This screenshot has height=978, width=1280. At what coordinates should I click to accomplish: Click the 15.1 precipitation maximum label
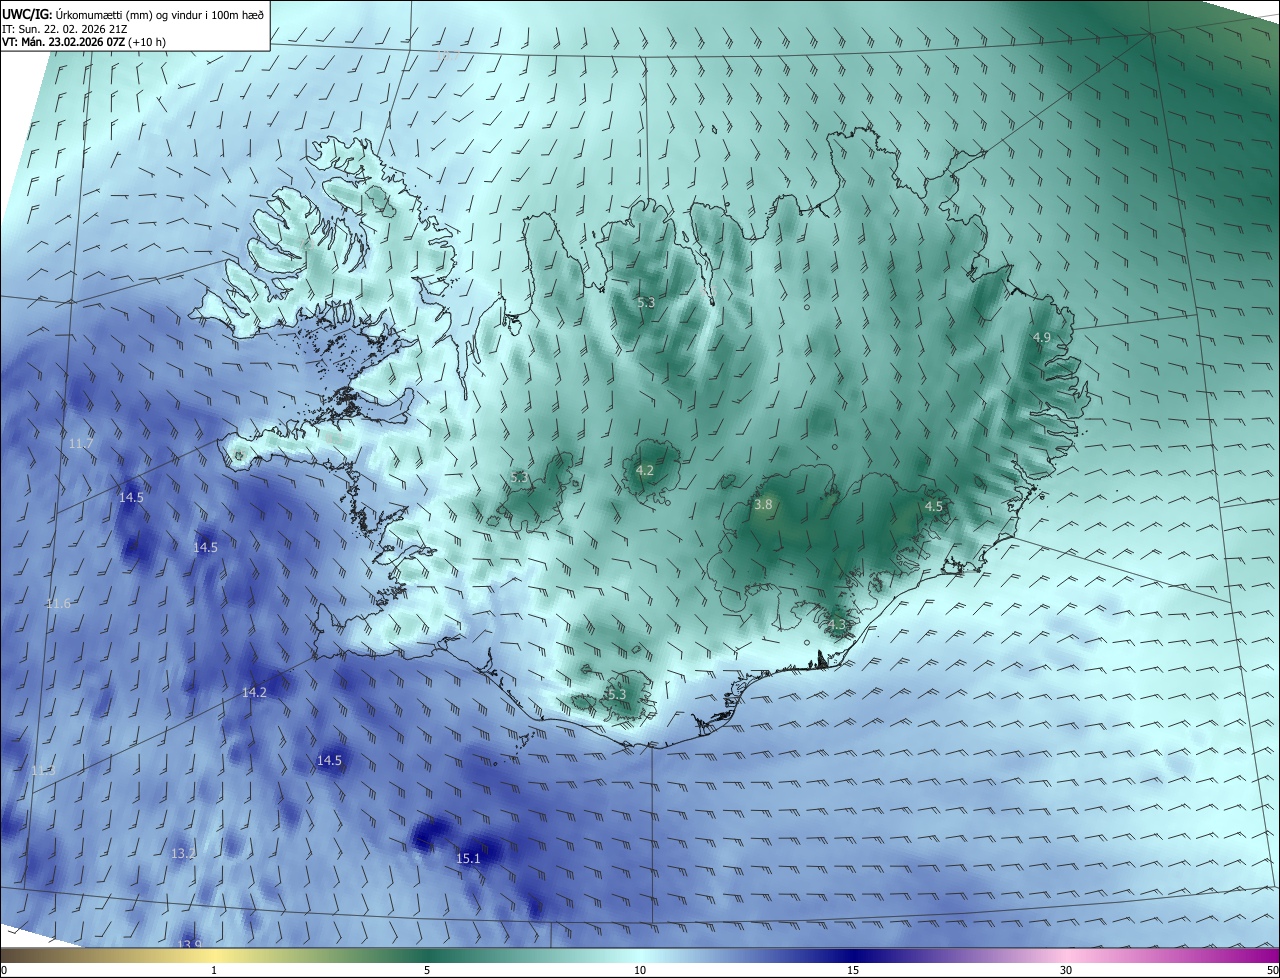(x=469, y=858)
